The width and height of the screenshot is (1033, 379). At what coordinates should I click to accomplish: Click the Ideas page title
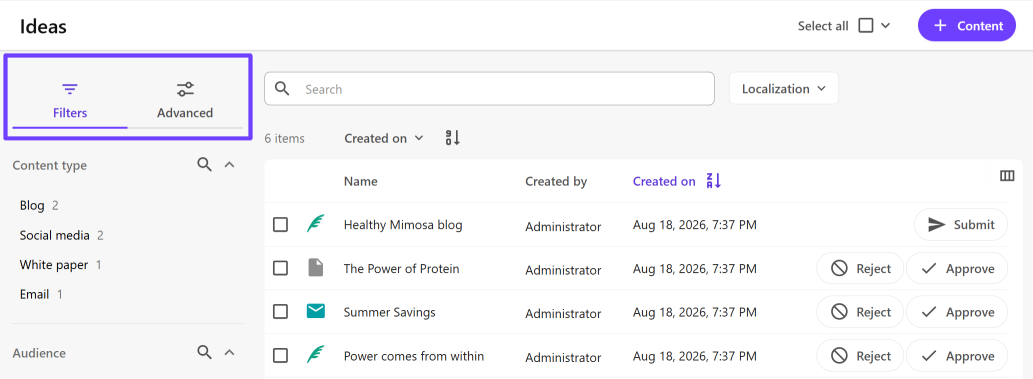(x=43, y=26)
